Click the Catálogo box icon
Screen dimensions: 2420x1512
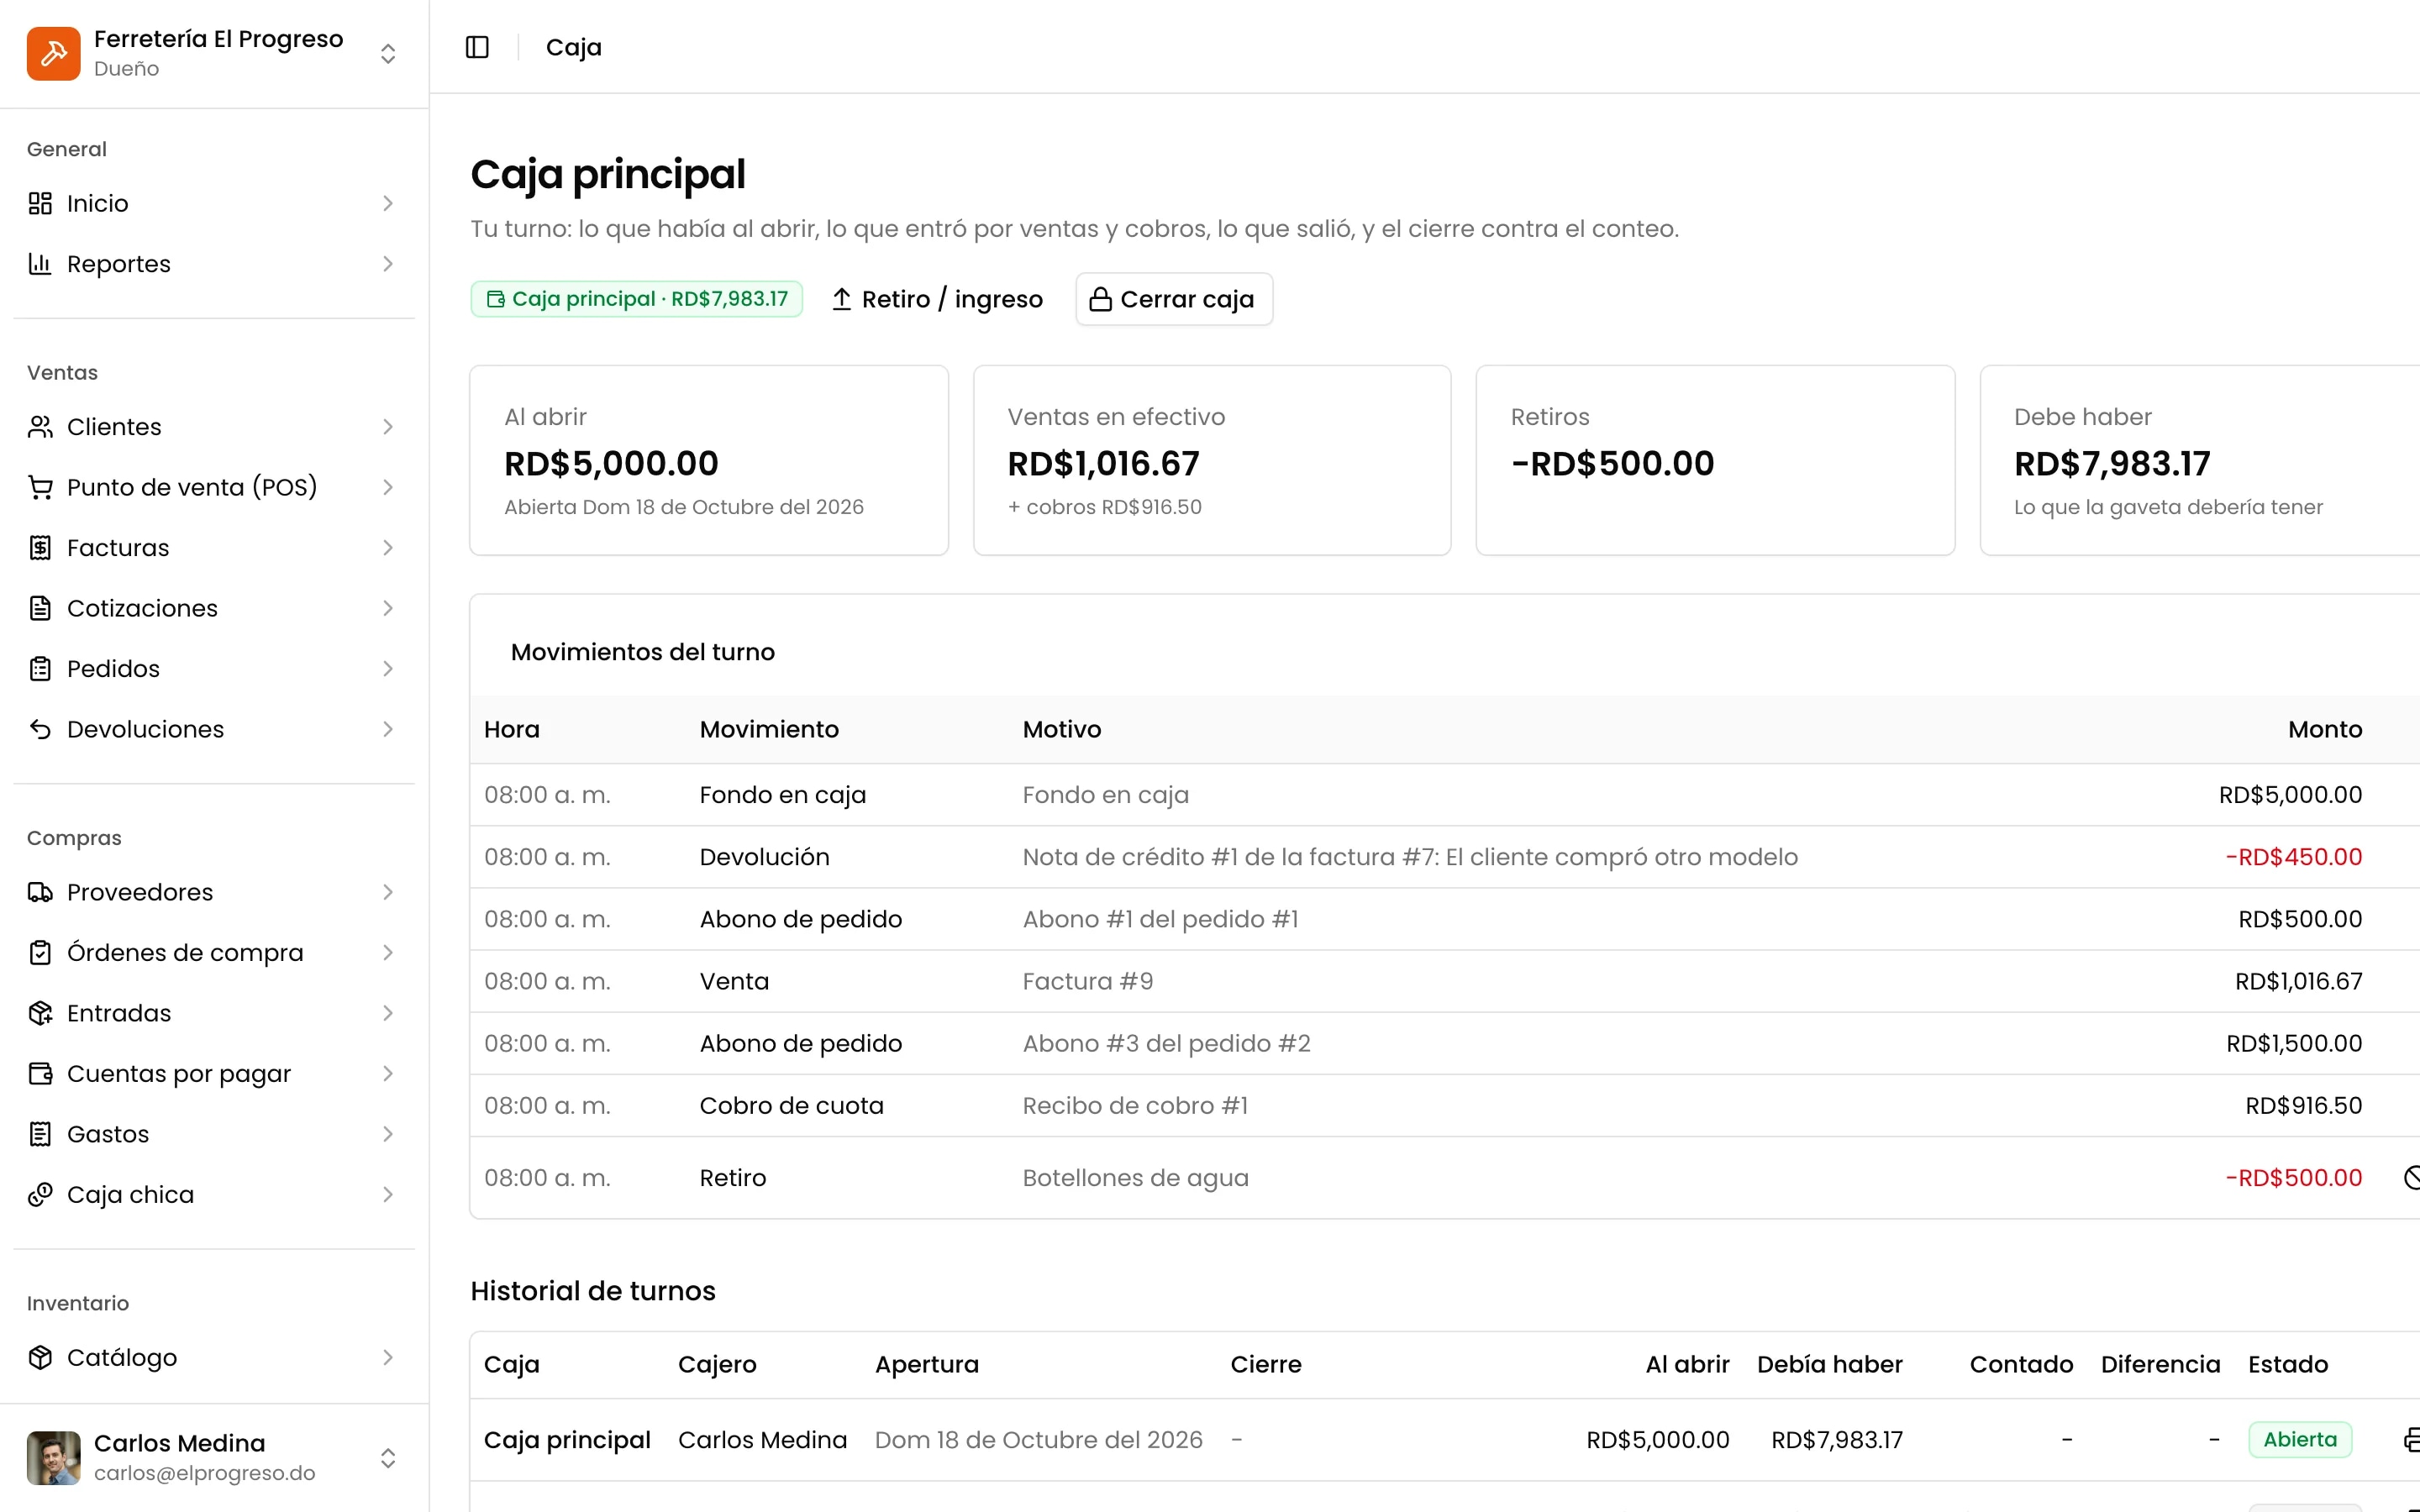[40, 1357]
